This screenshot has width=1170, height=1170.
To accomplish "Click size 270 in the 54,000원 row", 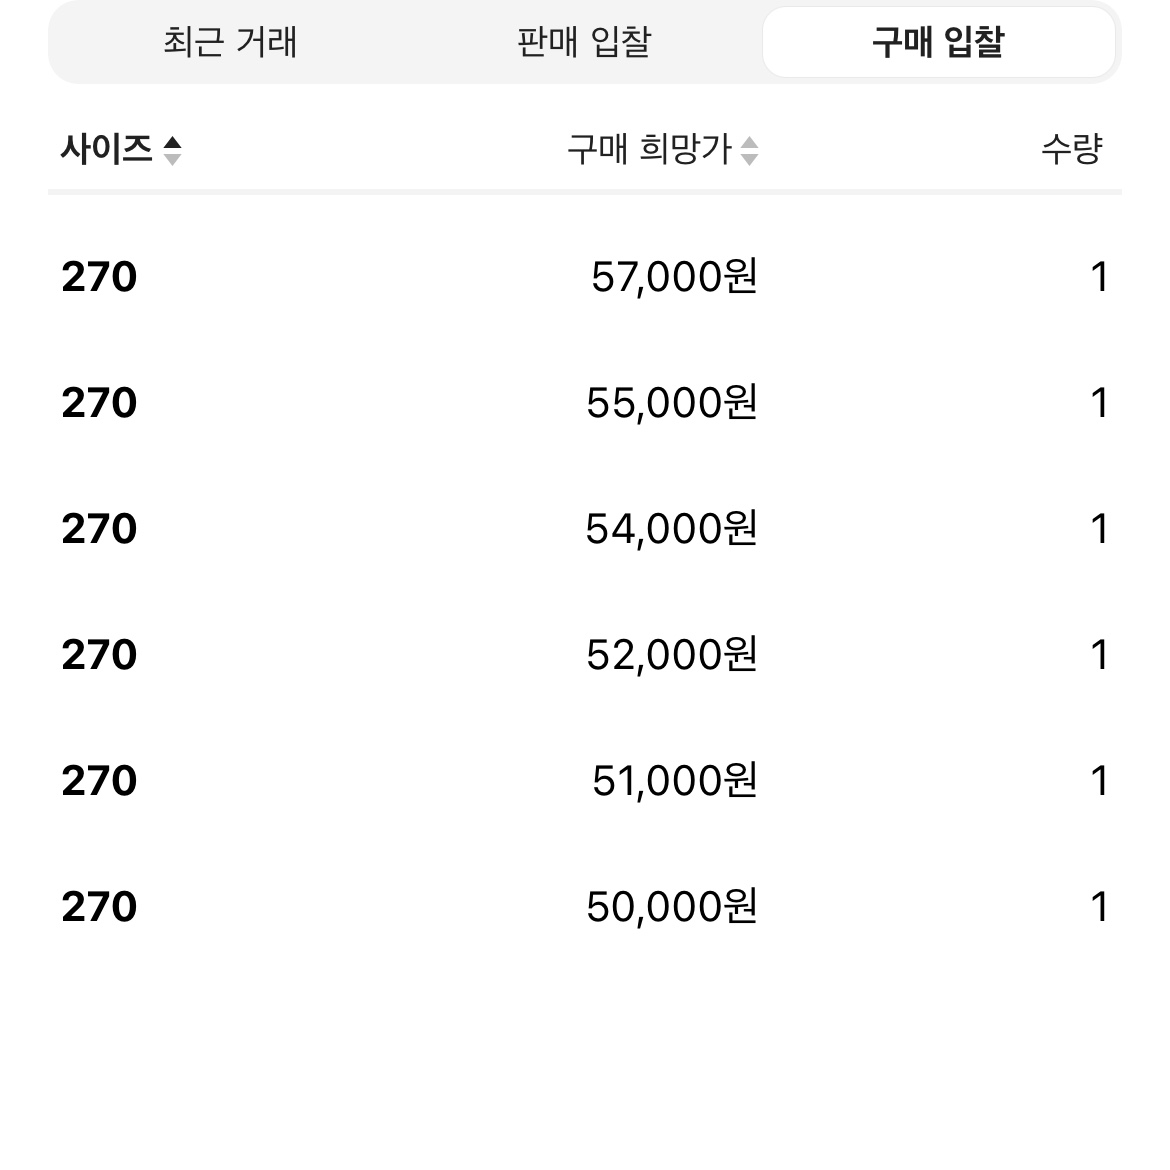I will click(99, 529).
